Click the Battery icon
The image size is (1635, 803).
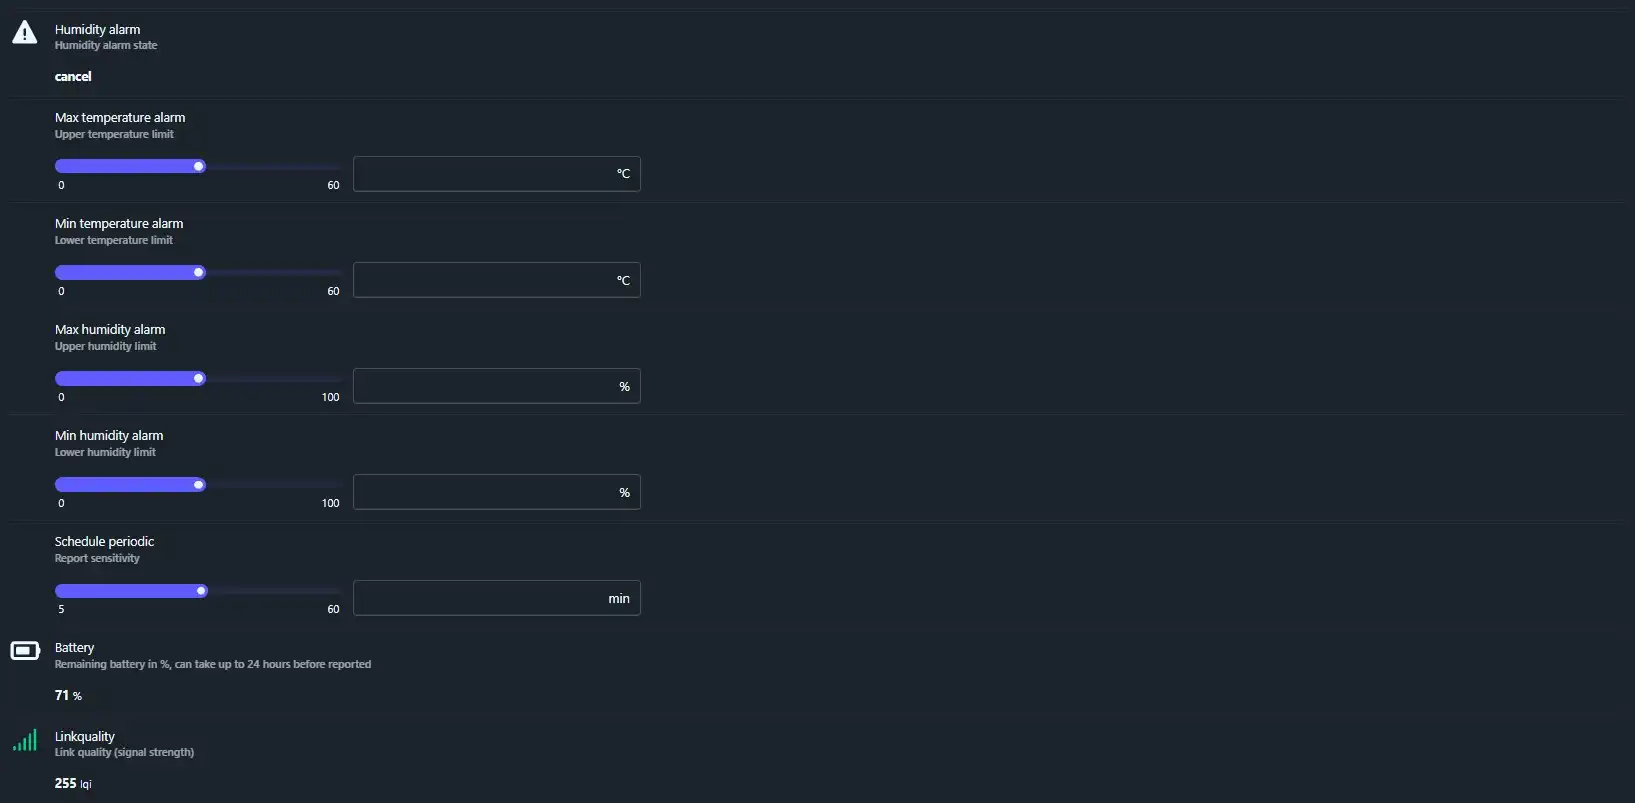click(24, 651)
